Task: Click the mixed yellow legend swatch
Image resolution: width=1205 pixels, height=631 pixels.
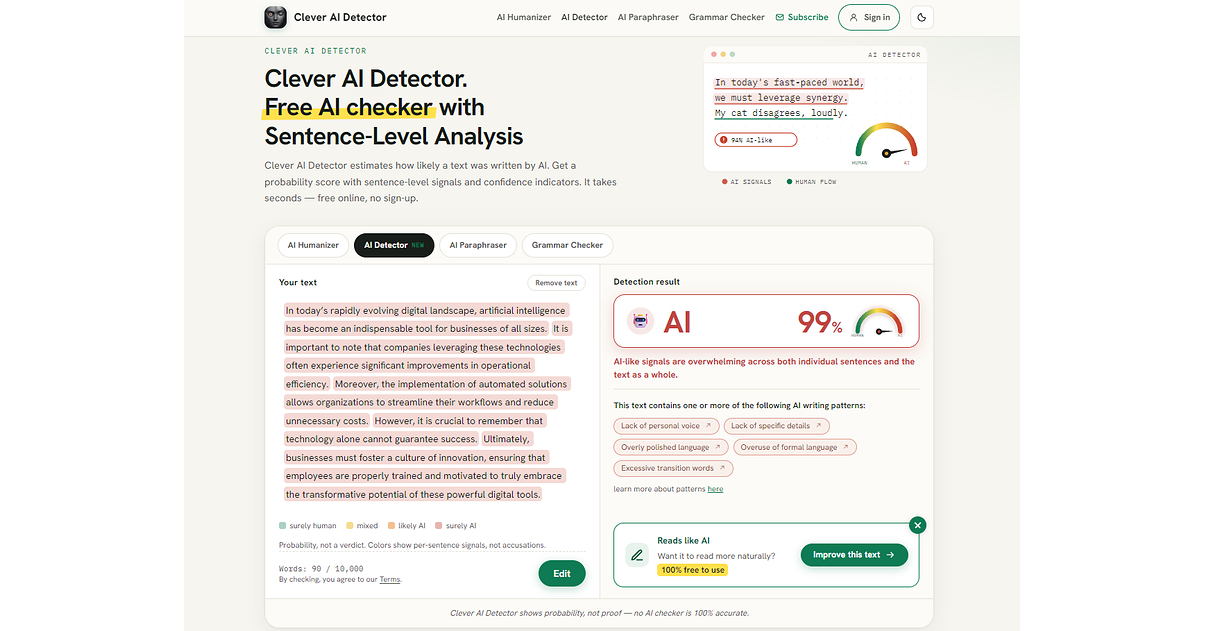Action: 350,525
